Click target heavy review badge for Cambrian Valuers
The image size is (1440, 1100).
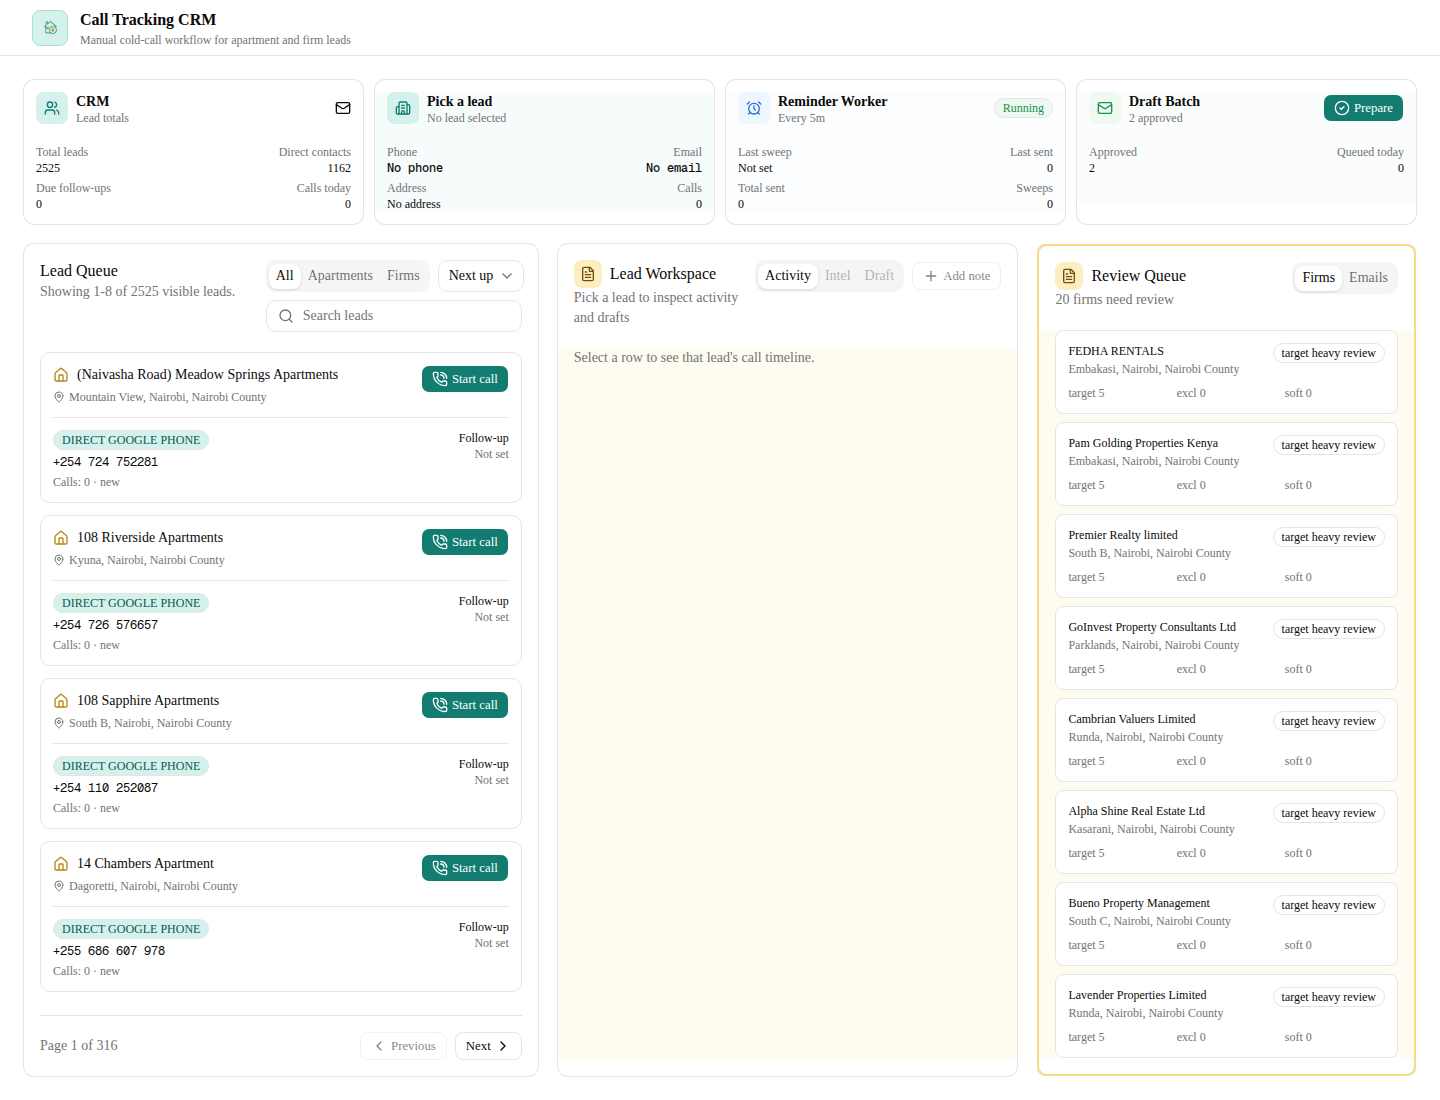click(1328, 721)
